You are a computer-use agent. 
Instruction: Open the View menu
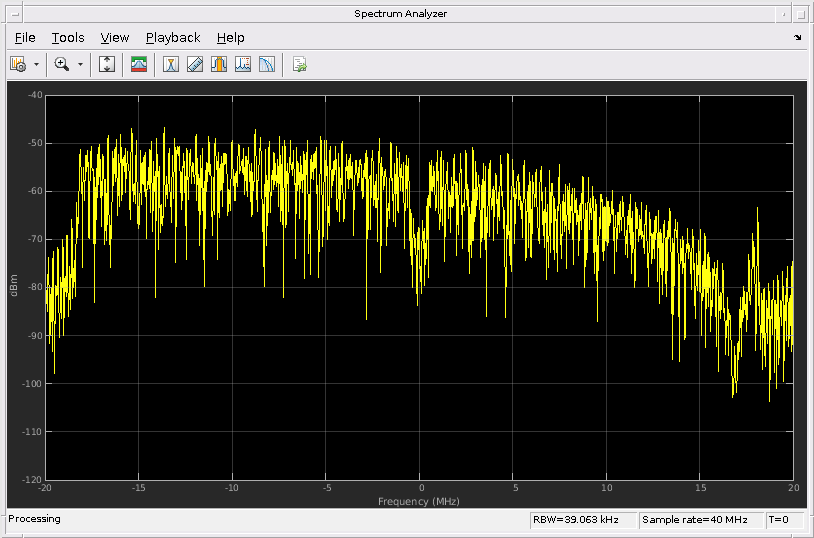pos(115,38)
